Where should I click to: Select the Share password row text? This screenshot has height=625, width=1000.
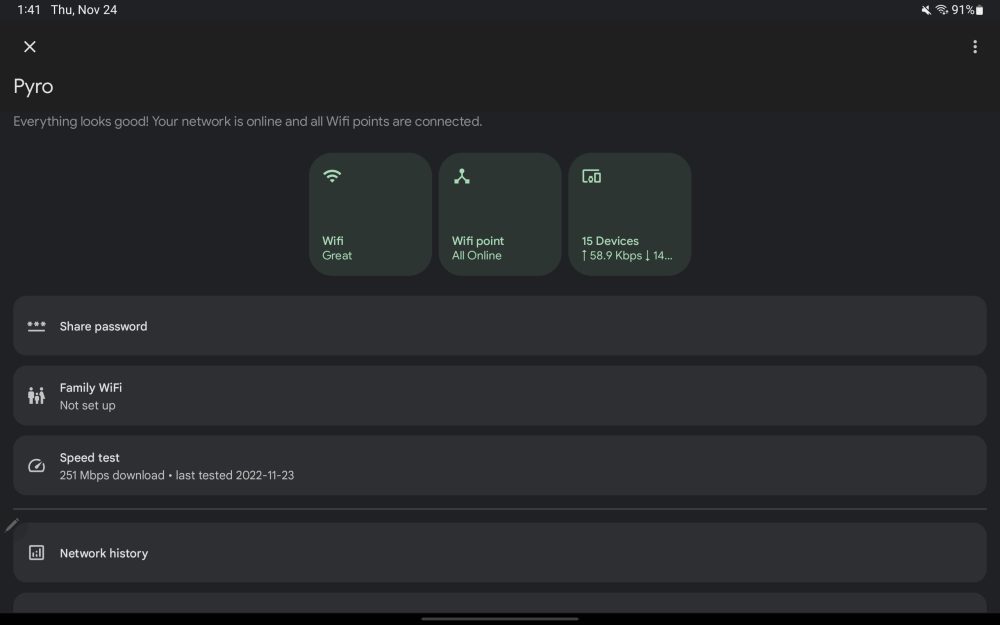(x=103, y=326)
